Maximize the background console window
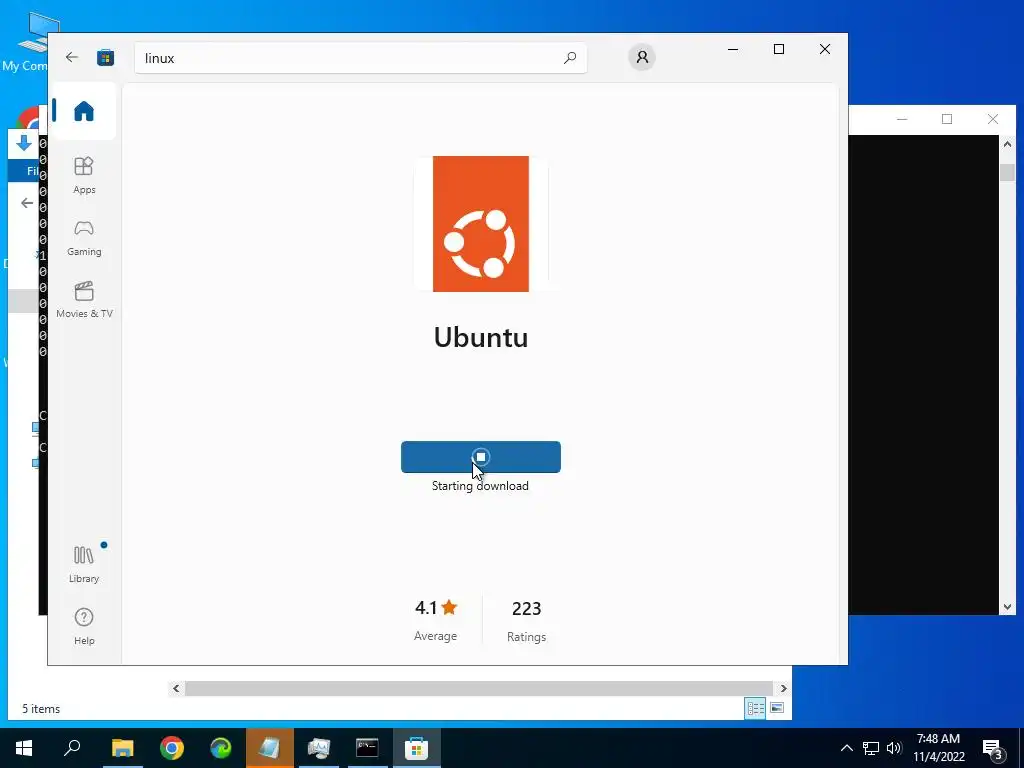The image size is (1024, 768). click(947, 119)
